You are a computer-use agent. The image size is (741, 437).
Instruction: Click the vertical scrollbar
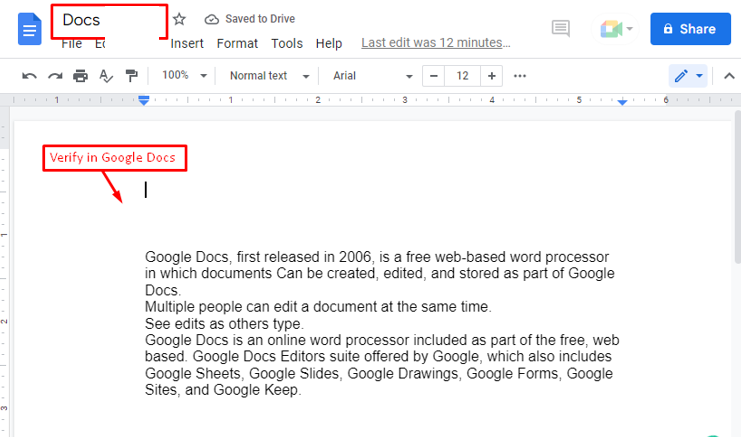click(737, 187)
